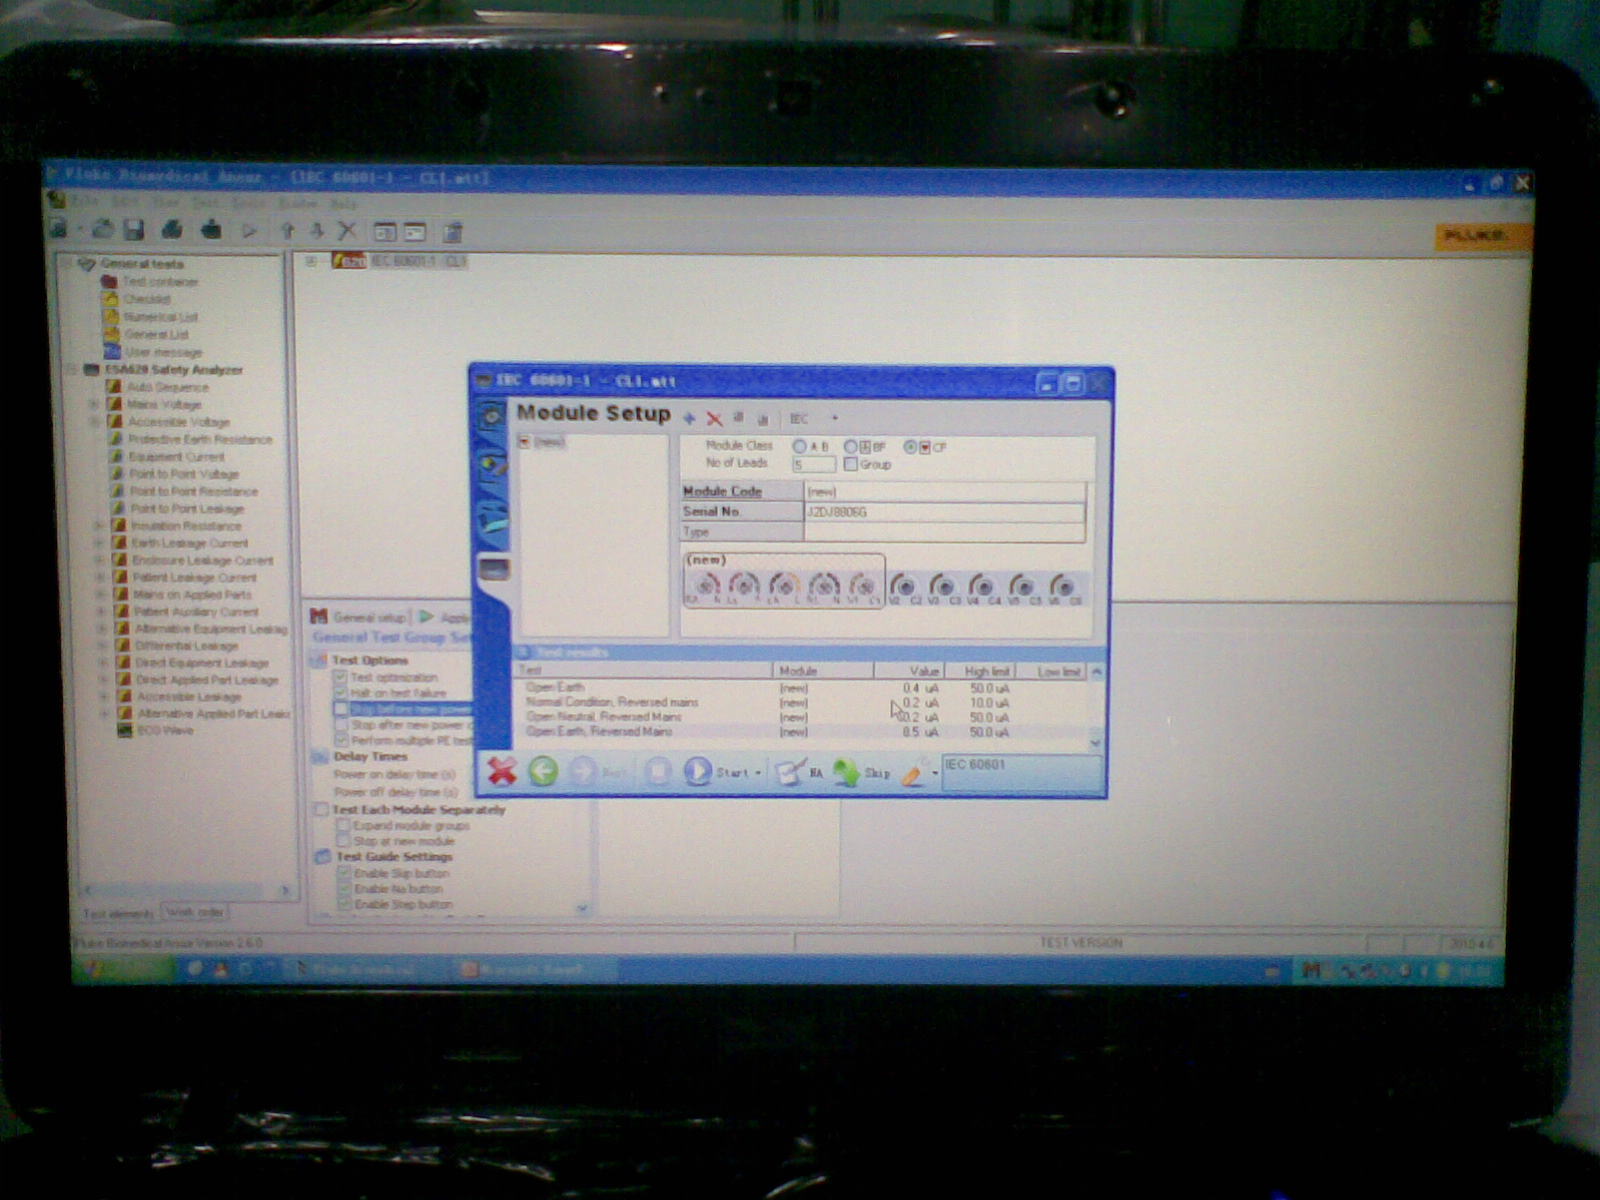The image size is (1600, 1200).
Task: Click the Open folder icon in main toolbar
Action: coord(102,230)
